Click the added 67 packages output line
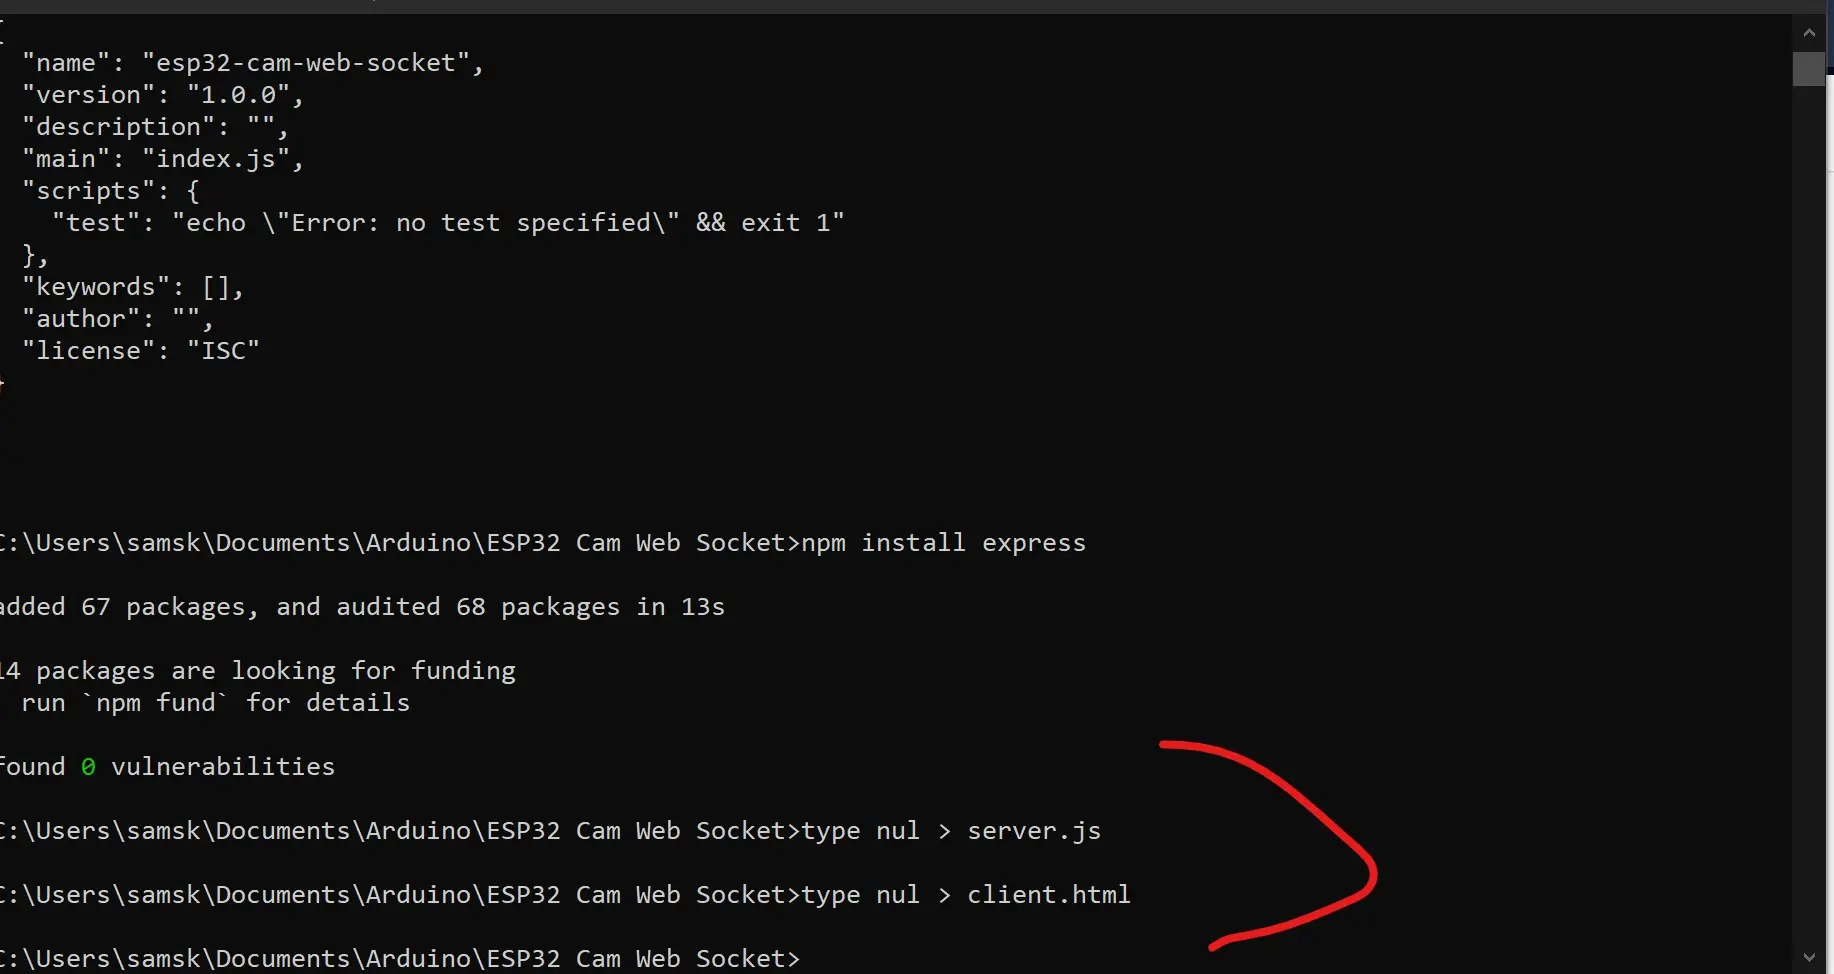Image resolution: width=1834 pixels, height=974 pixels. click(362, 607)
